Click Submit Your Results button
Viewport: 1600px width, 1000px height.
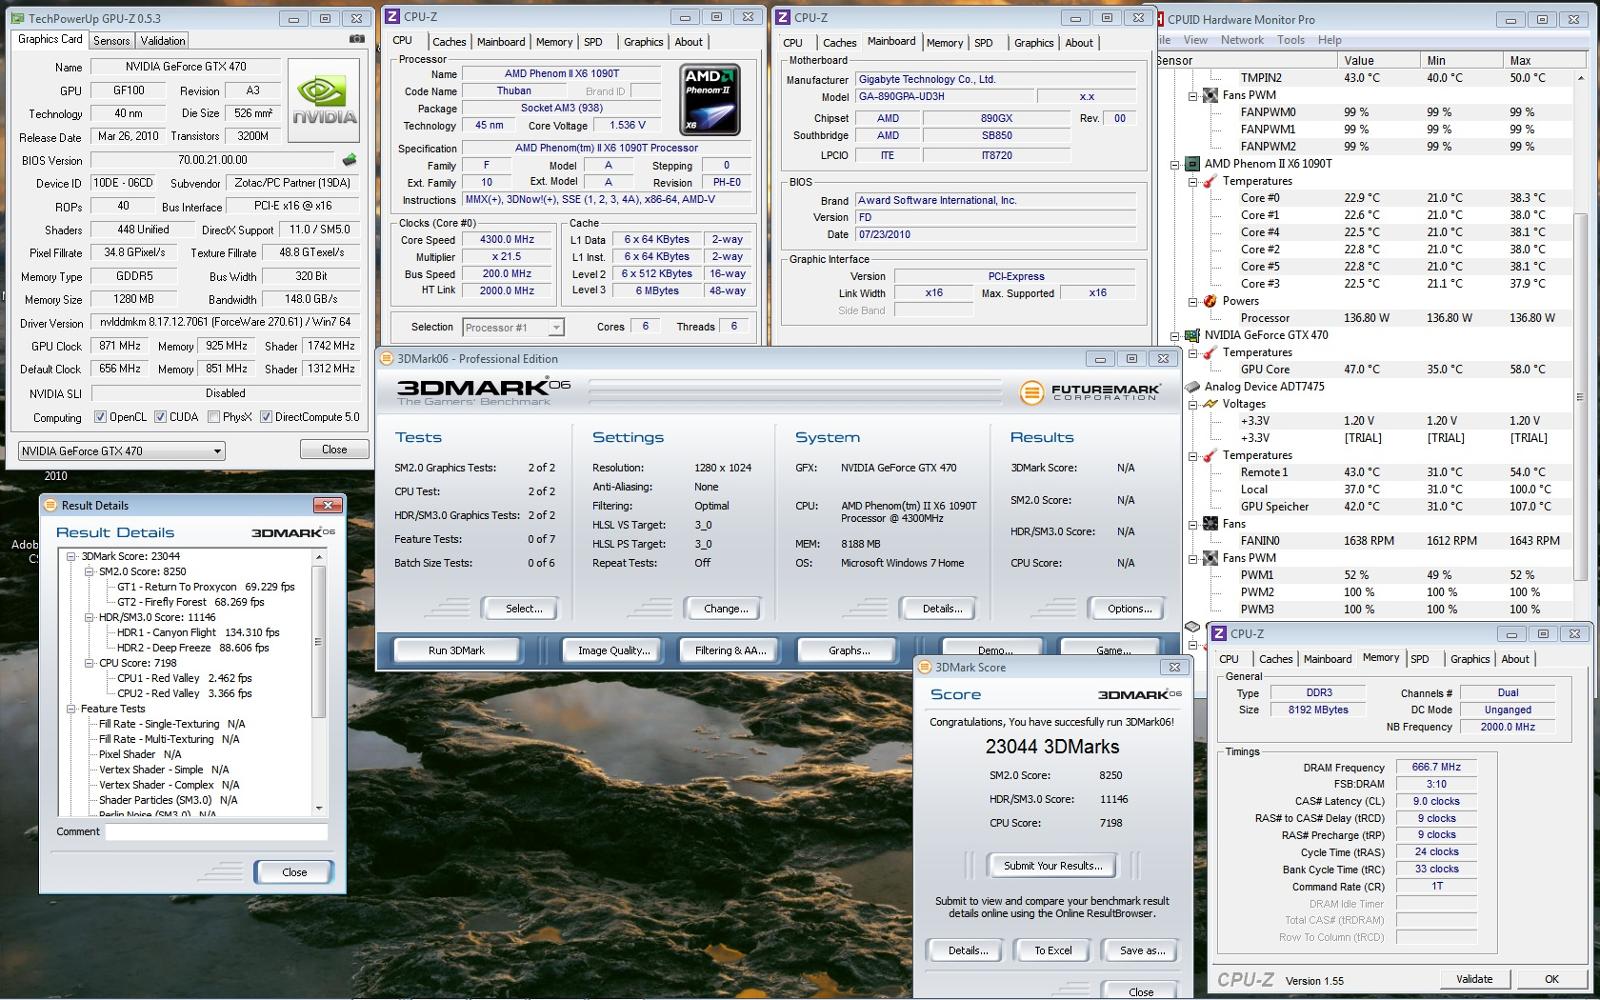(x=1052, y=866)
